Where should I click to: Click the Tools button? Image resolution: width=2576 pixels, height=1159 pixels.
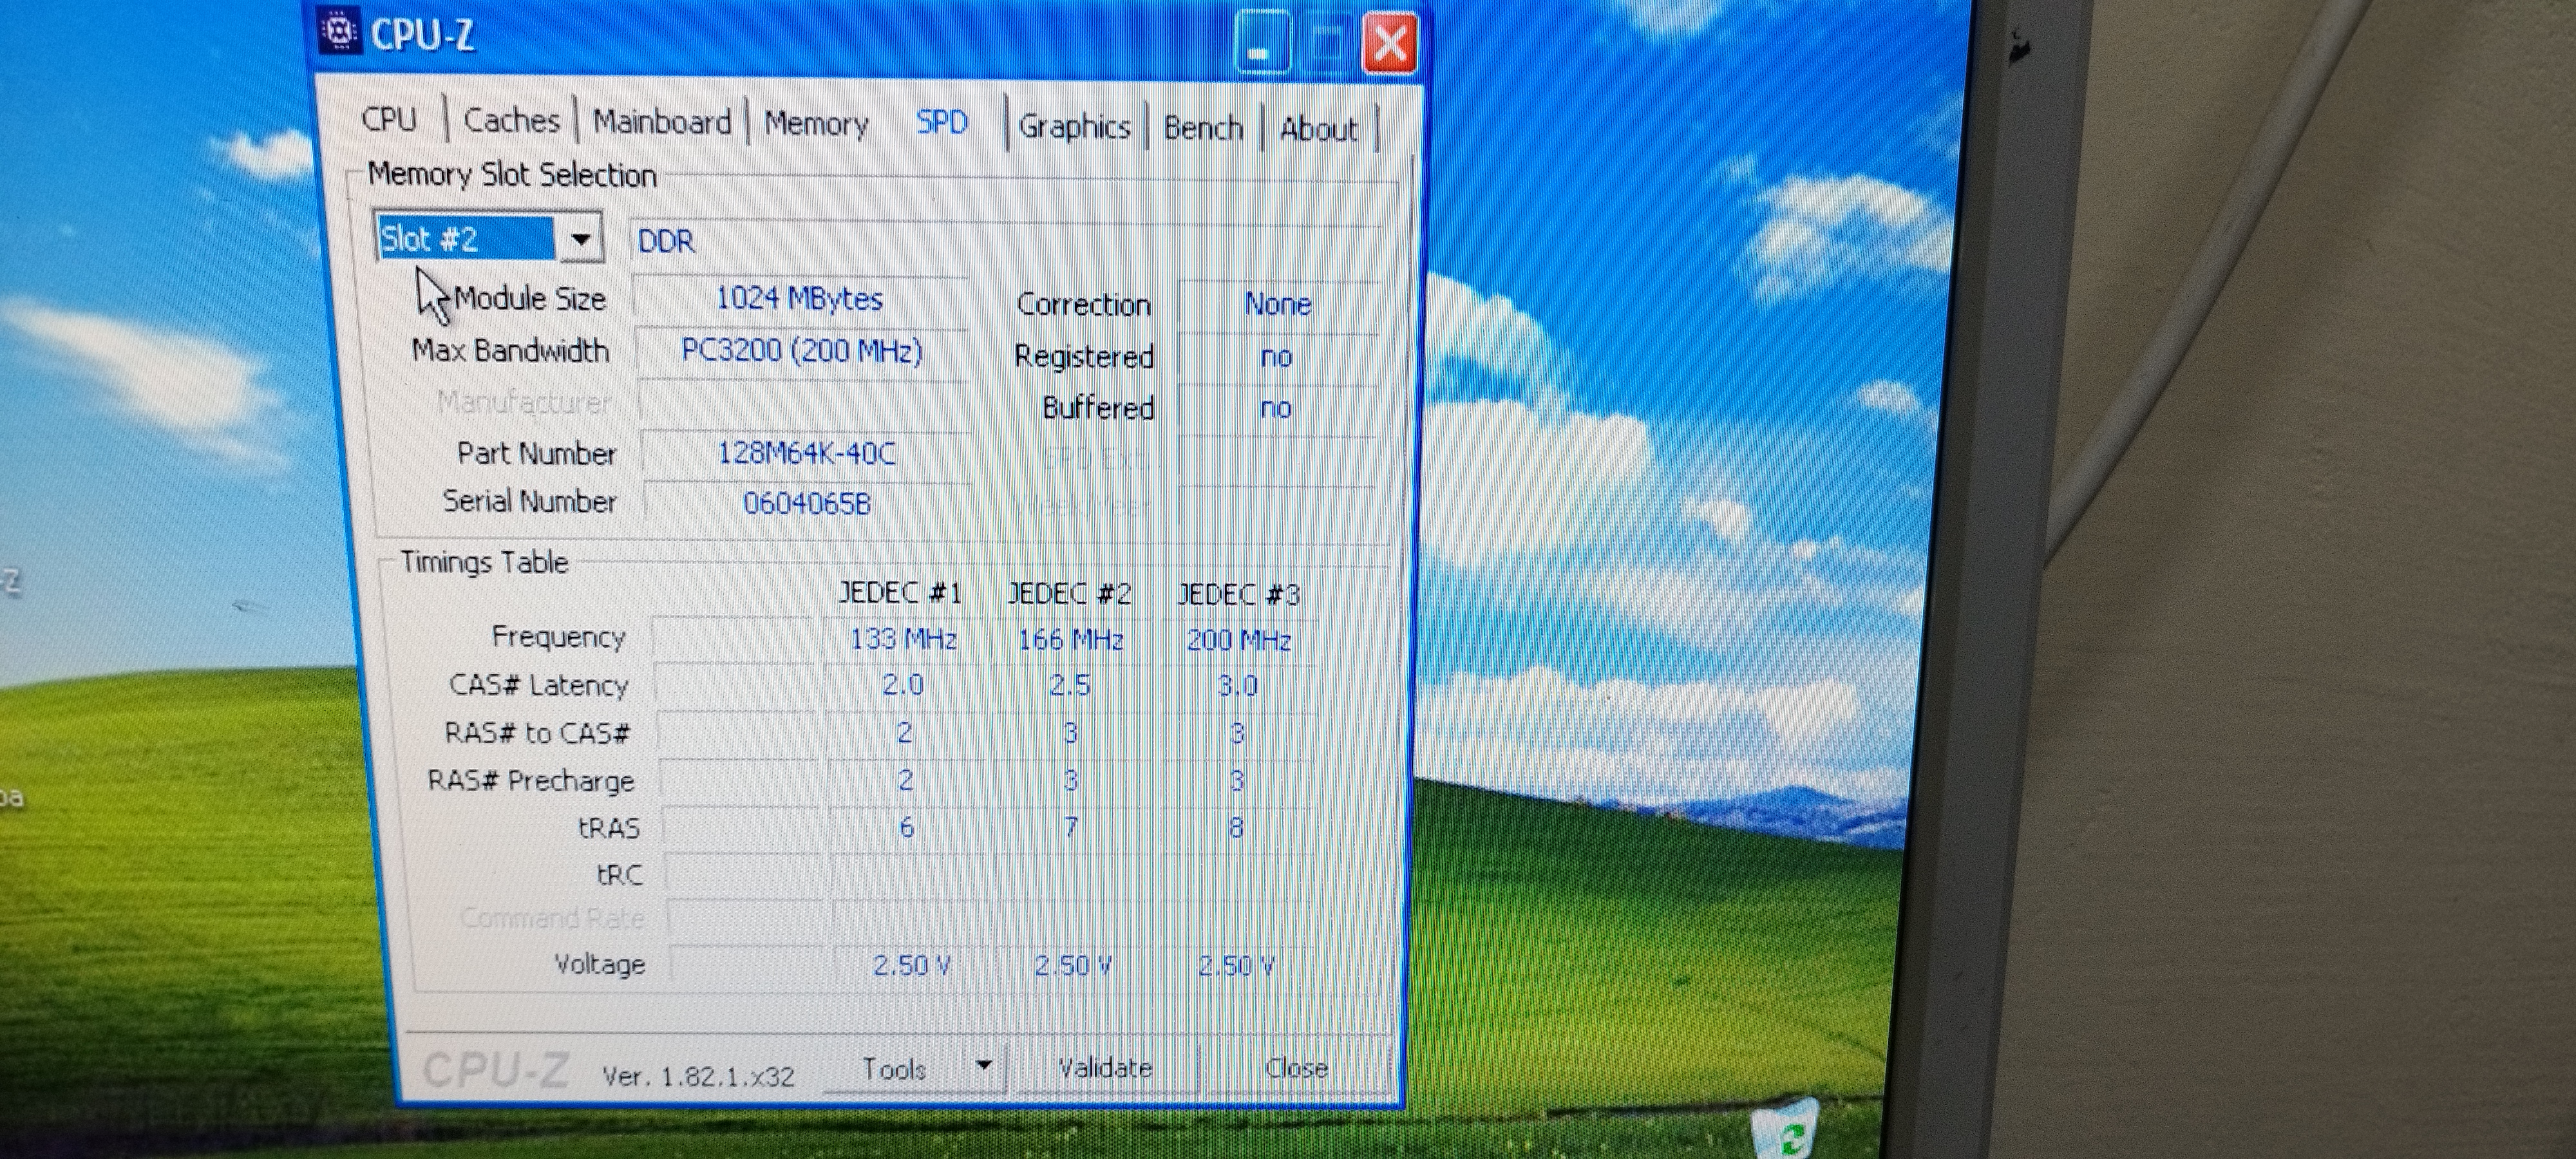point(895,1069)
